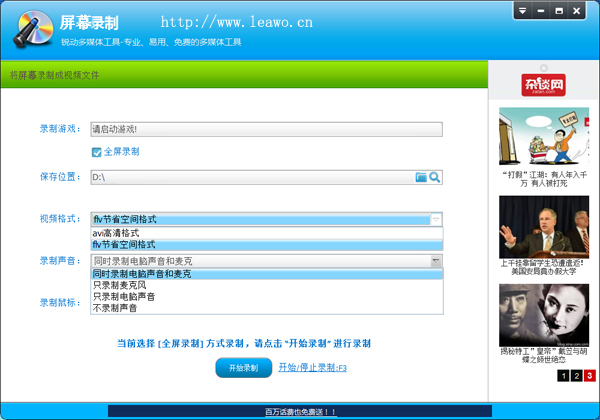Click the 录制游戏 input field
The height and width of the screenshot is (420, 600).
pyautogui.click(x=265, y=128)
